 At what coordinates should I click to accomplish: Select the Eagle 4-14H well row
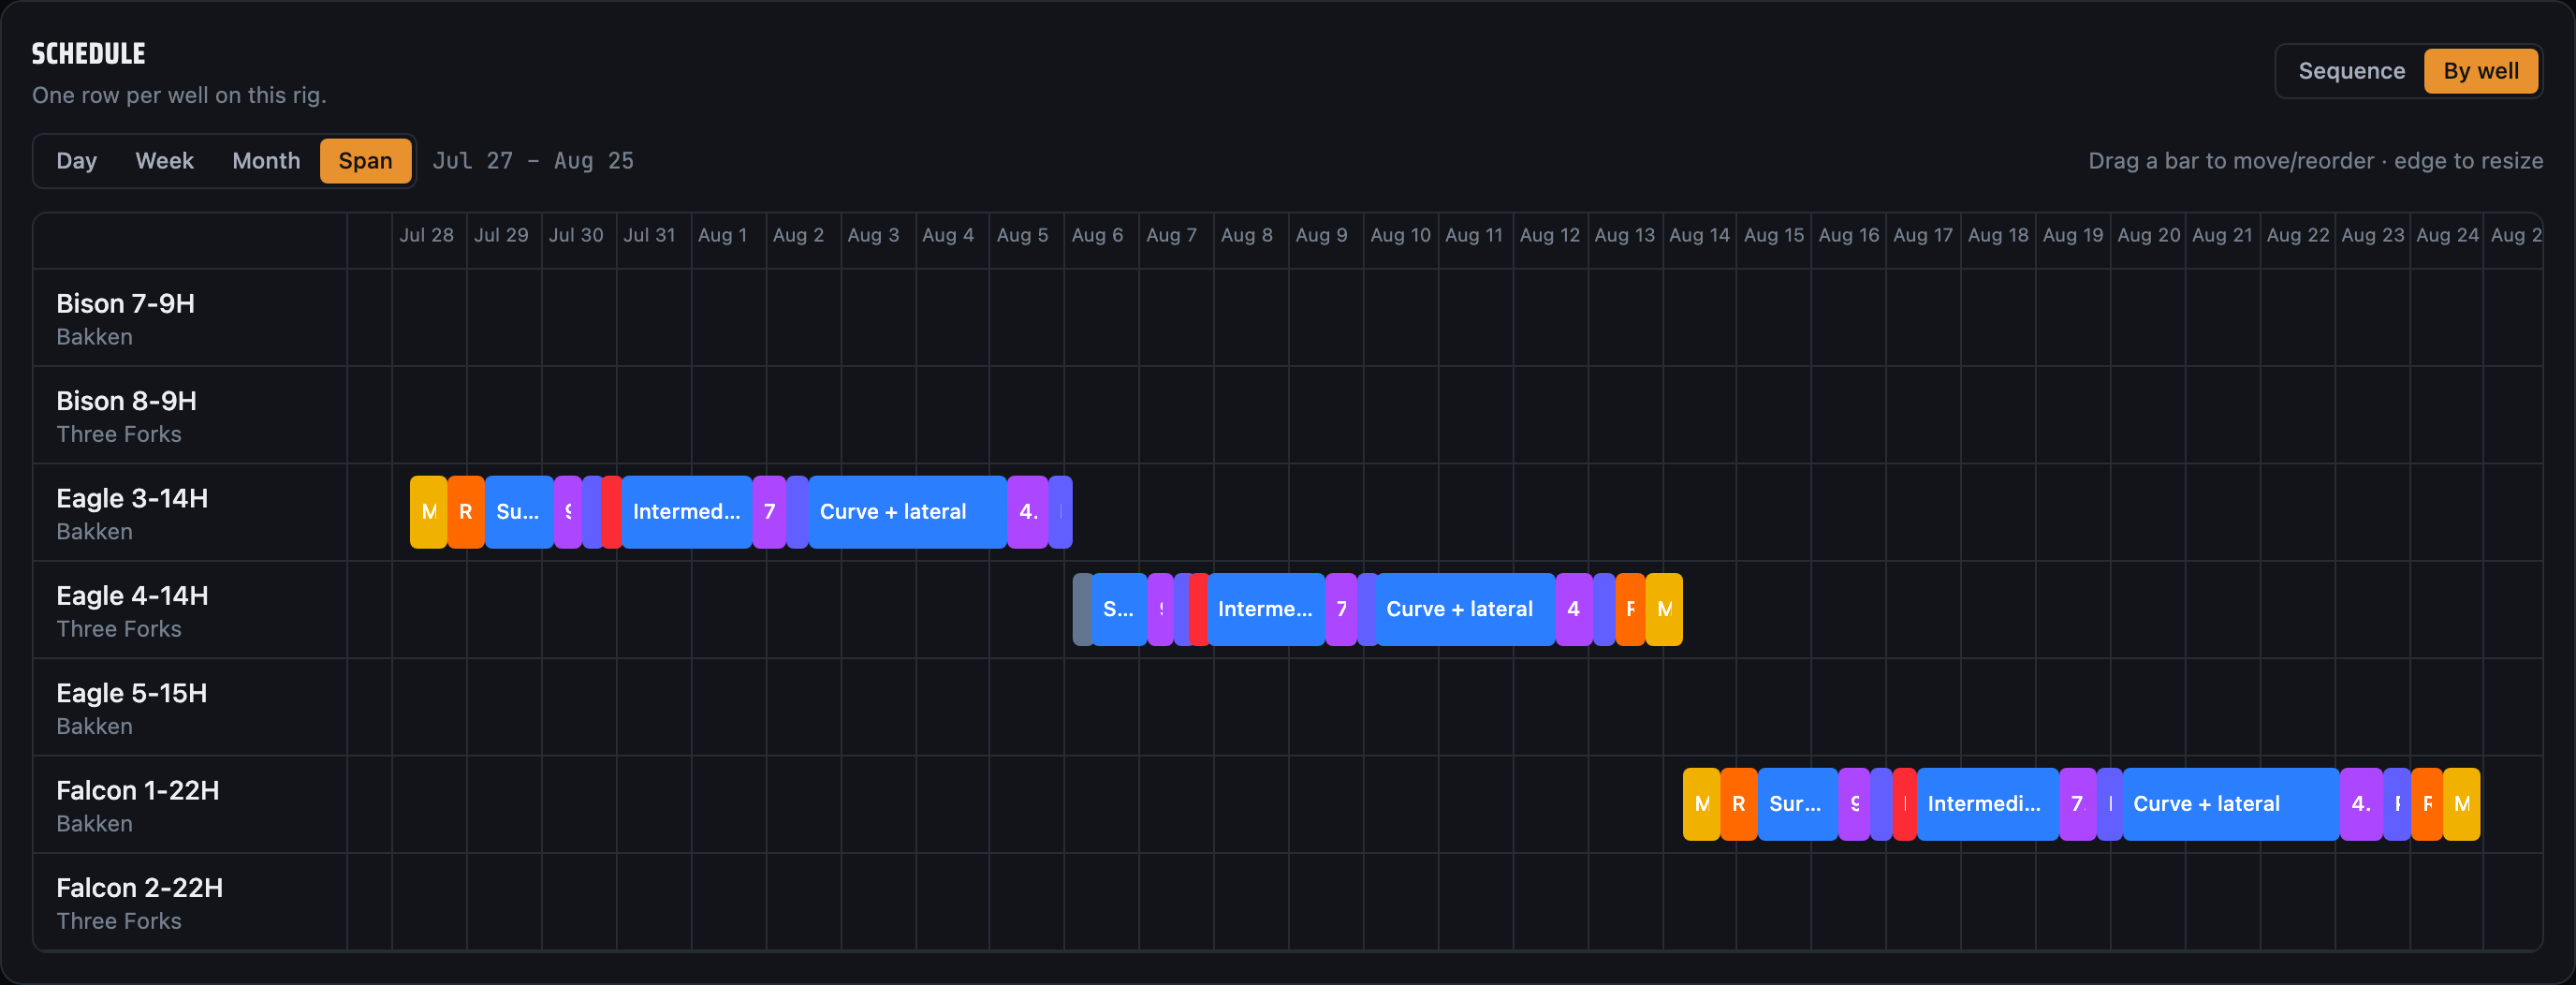[1288, 610]
